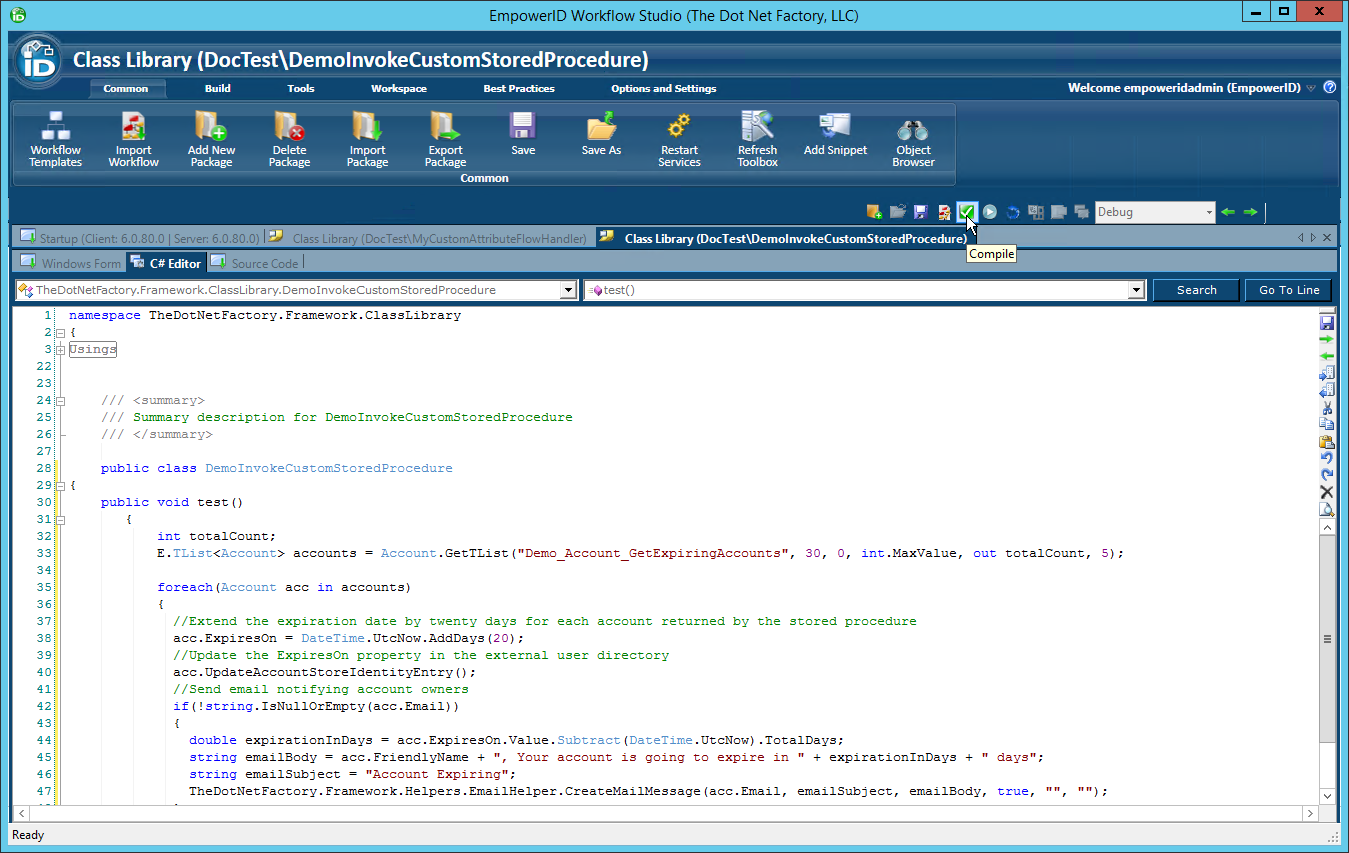Open the namespace navigation dropdown
1349x853 pixels.
(568, 289)
